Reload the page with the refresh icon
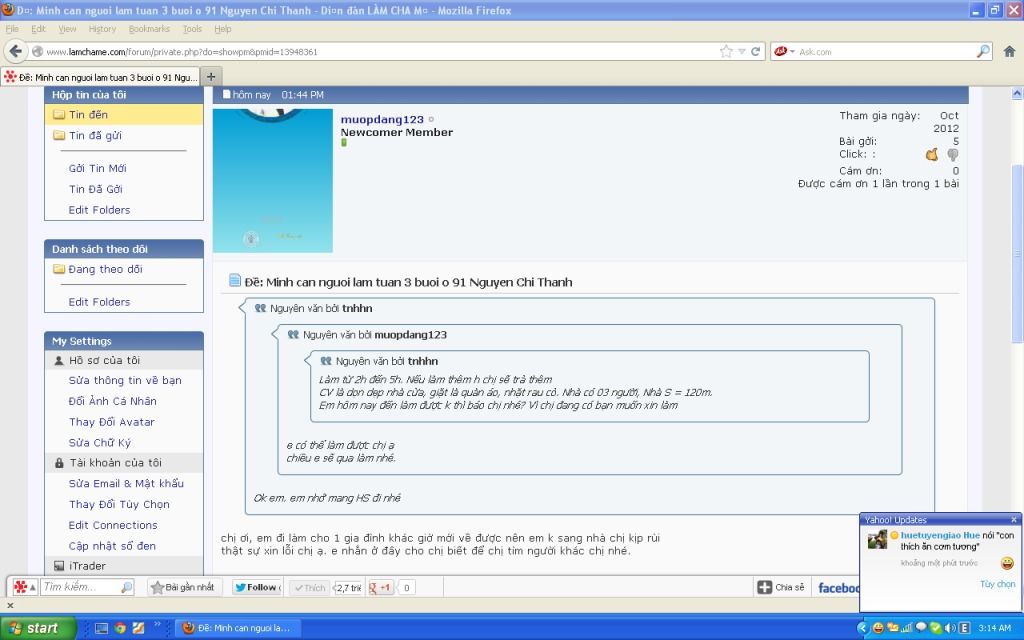 click(x=756, y=51)
